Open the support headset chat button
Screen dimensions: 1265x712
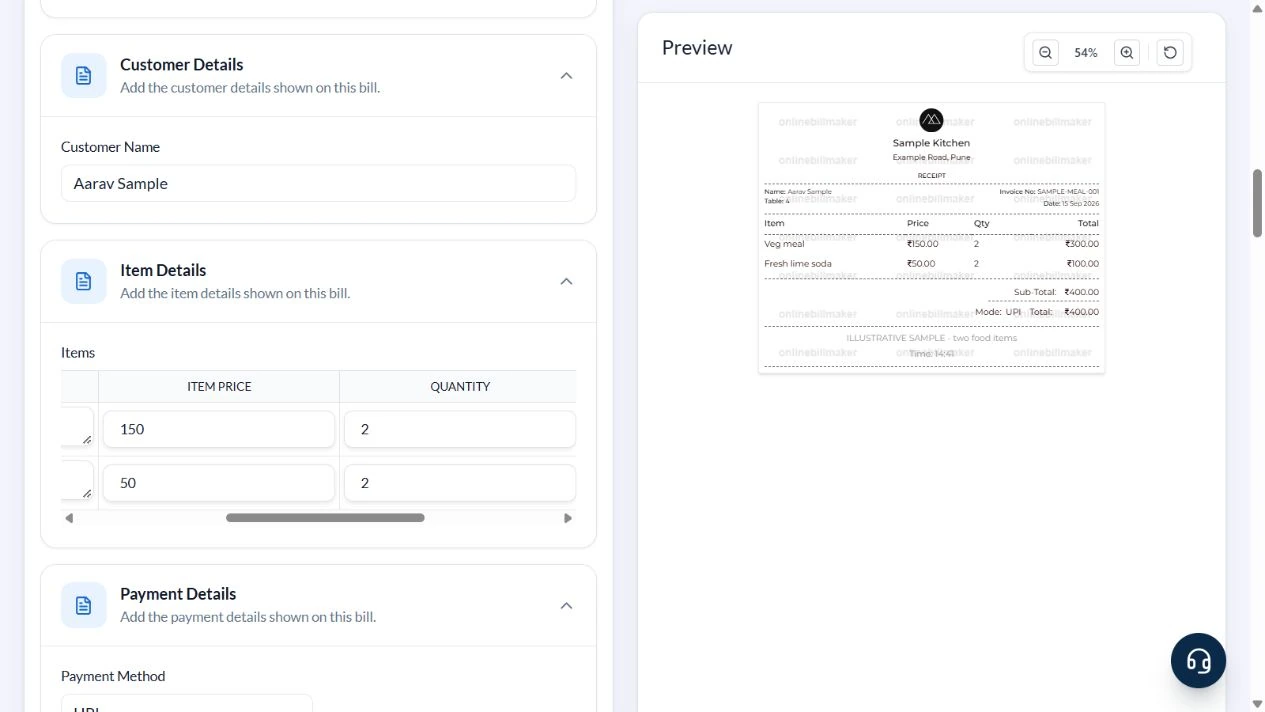coord(1198,660)
